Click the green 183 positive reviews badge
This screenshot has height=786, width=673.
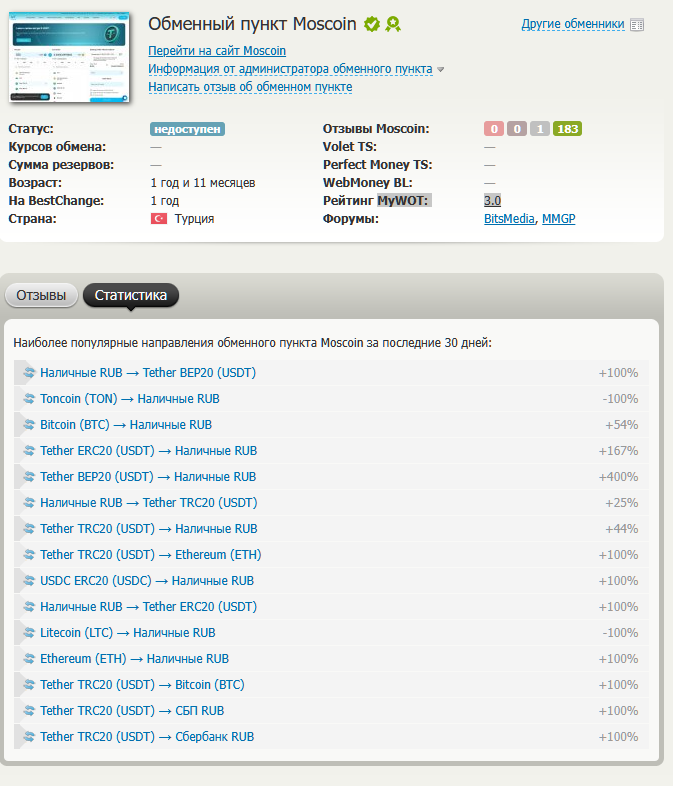coord(568,129)
